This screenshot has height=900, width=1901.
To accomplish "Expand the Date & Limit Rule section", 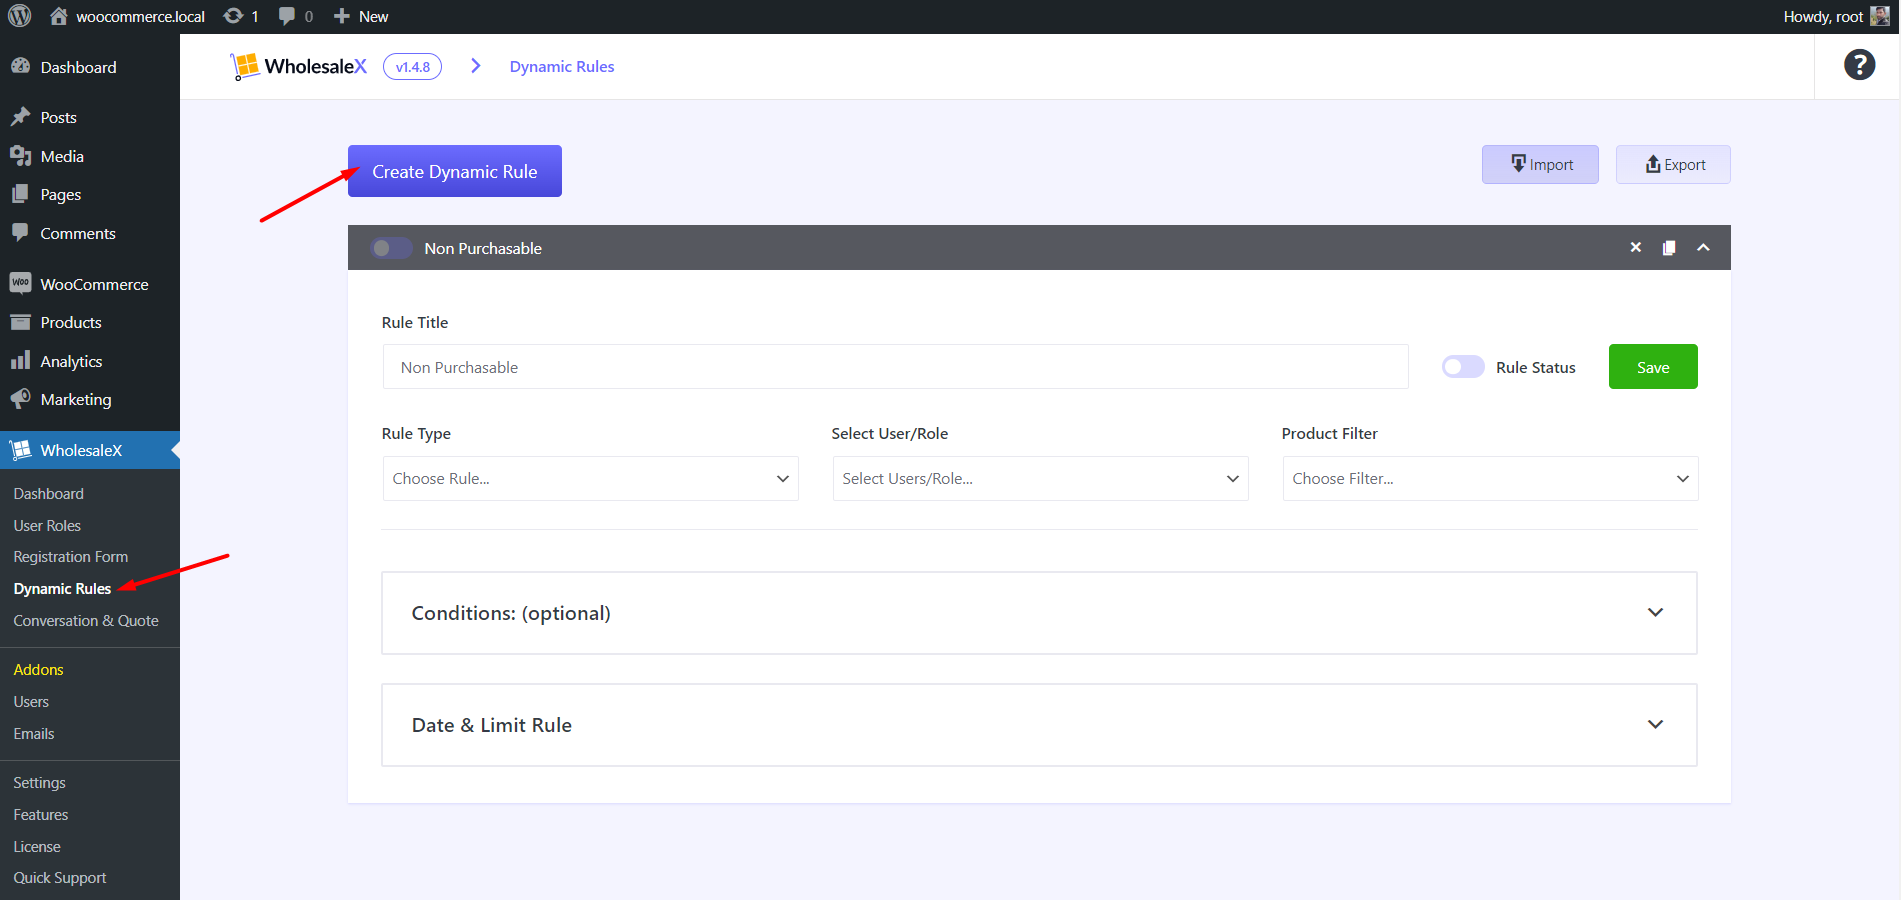I will (x=1039, y=725).
